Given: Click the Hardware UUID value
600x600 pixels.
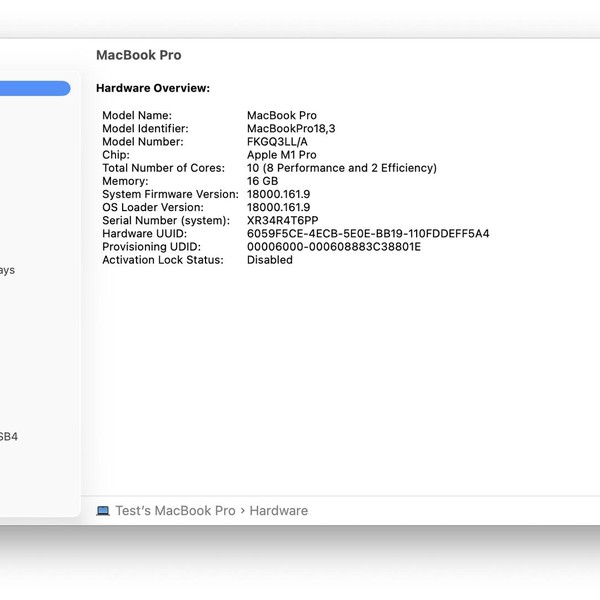Looking at the screenshot, I should 368,233.
